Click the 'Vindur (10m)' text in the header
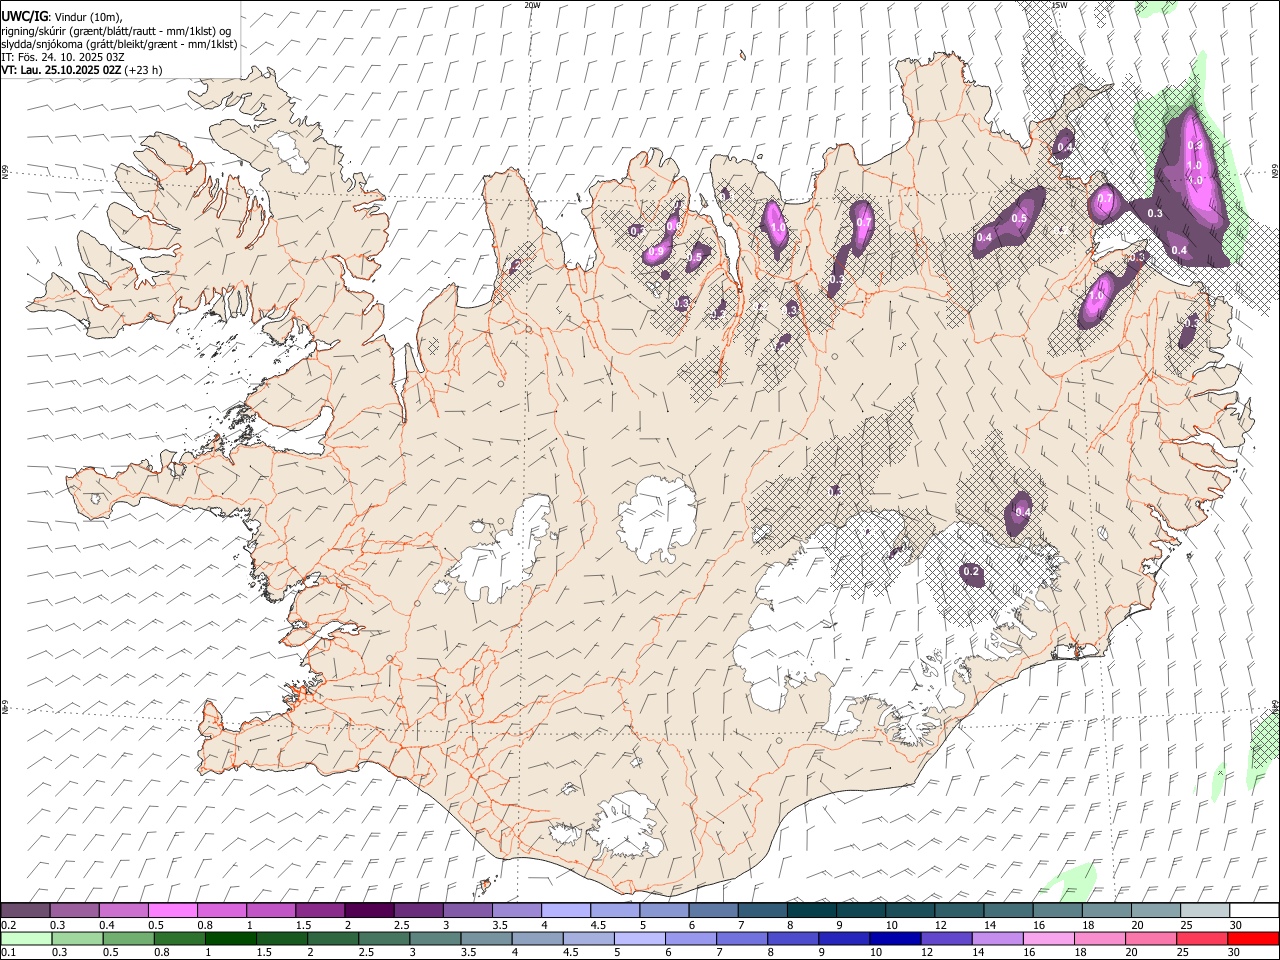This screenshot has width=1280, height=960. click(89, 16)
